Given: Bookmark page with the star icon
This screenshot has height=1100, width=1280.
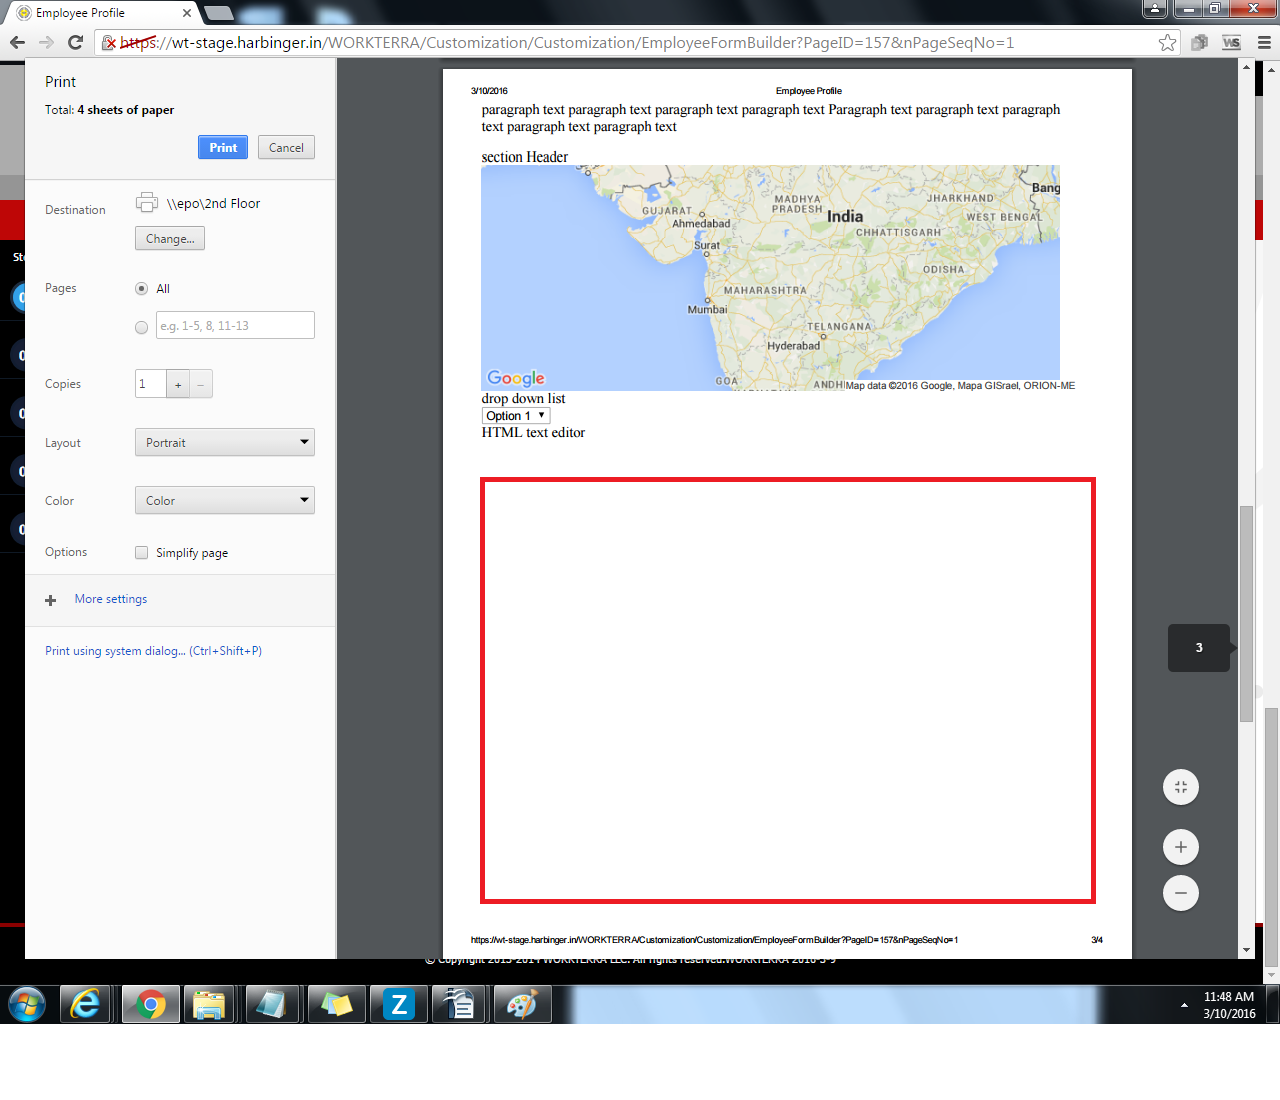Looking at the screenshot, I should (x=1167, y=42).
